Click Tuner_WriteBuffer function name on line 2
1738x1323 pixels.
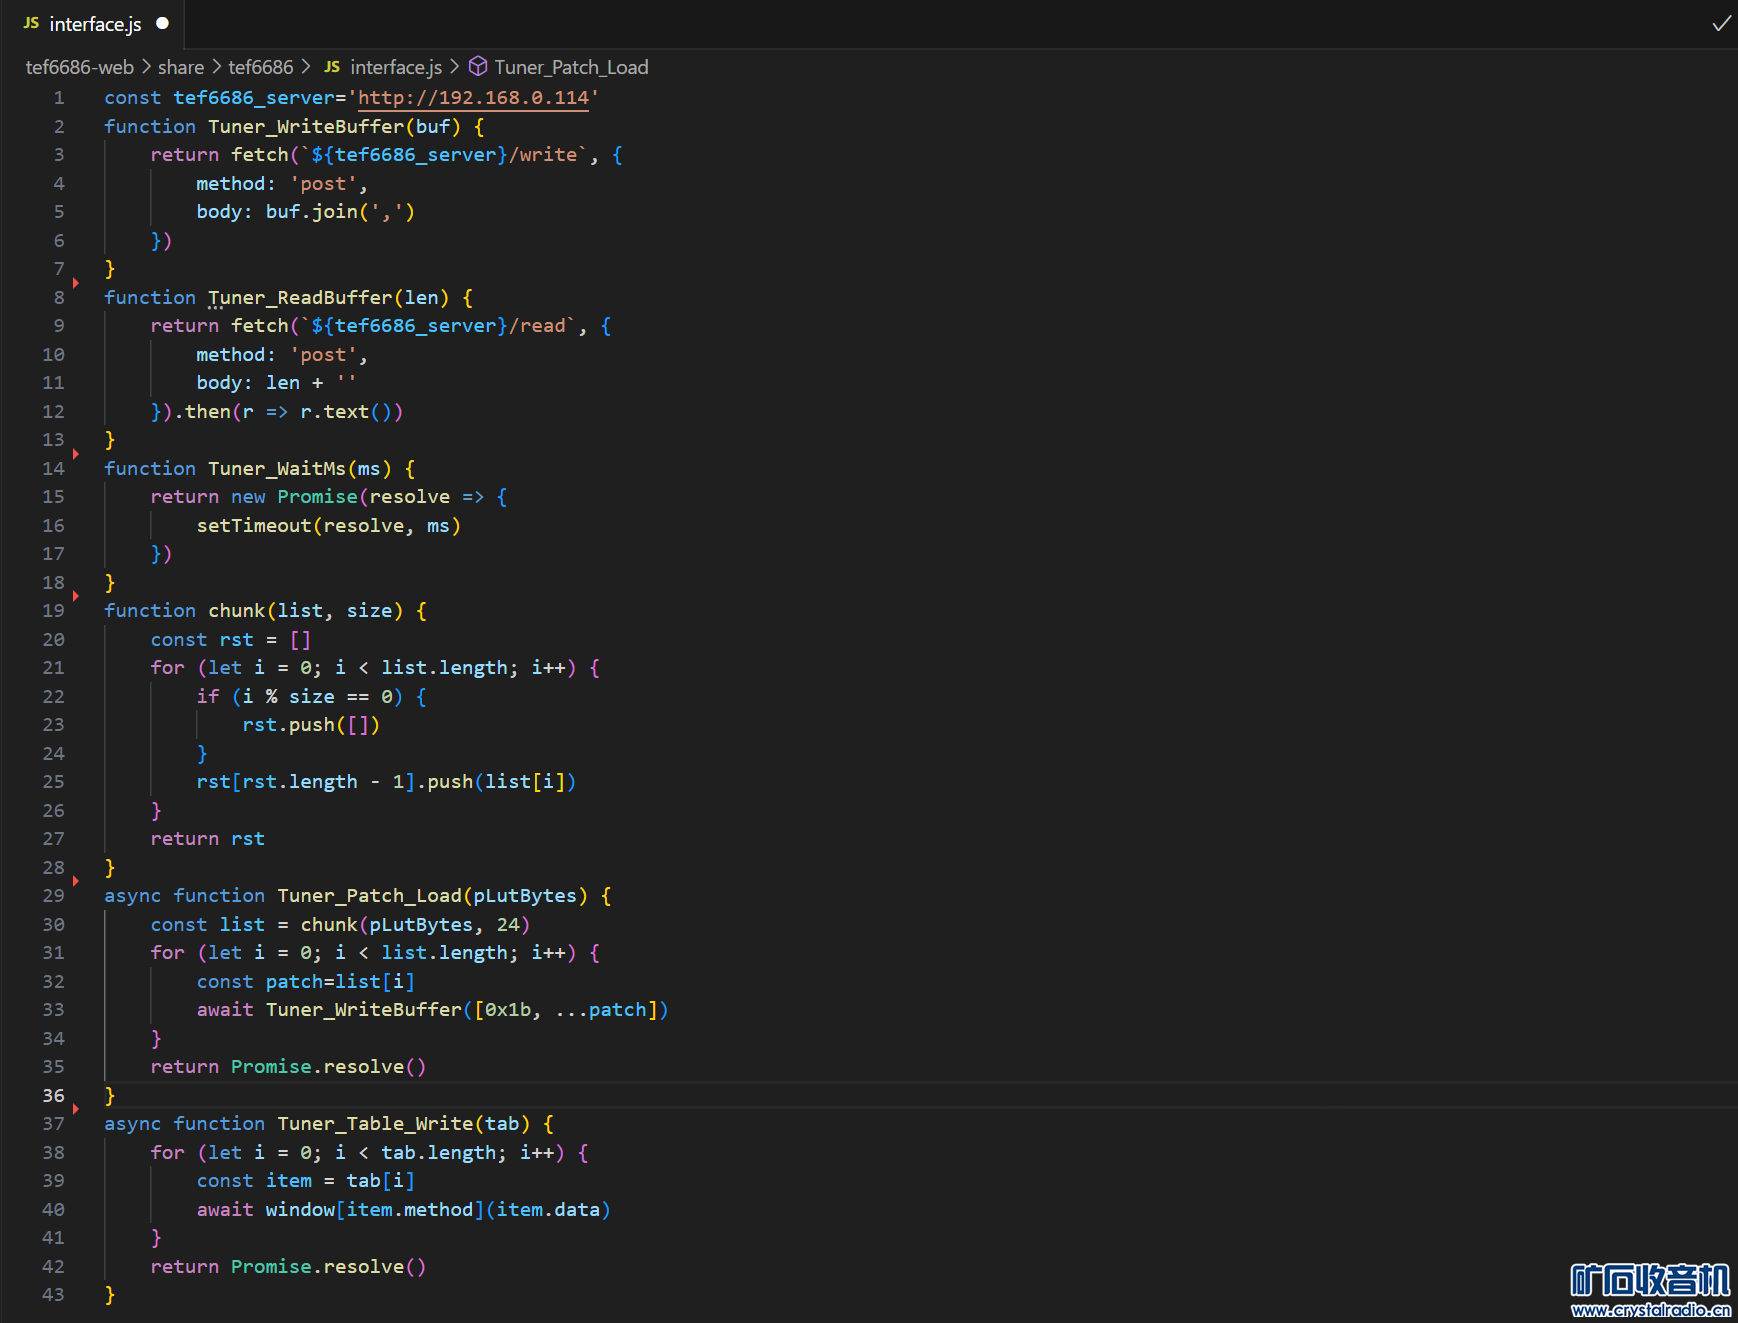pos(306,127)
